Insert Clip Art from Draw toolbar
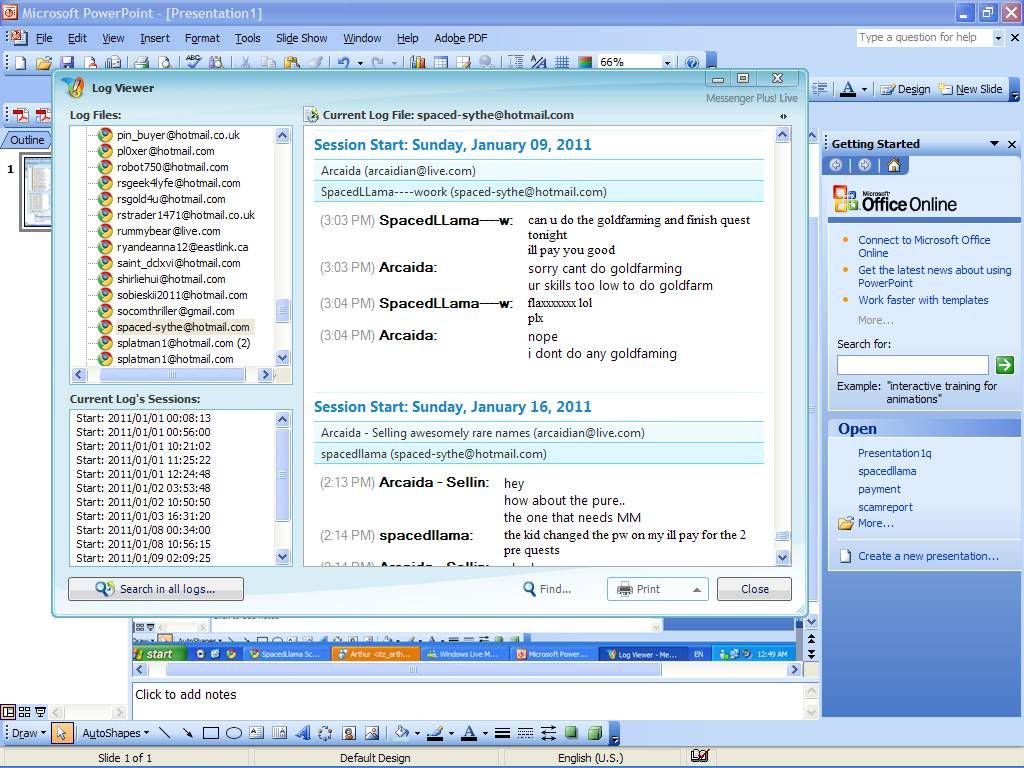Viewport: 1024px width, 768px height. [x=349, y=733]
